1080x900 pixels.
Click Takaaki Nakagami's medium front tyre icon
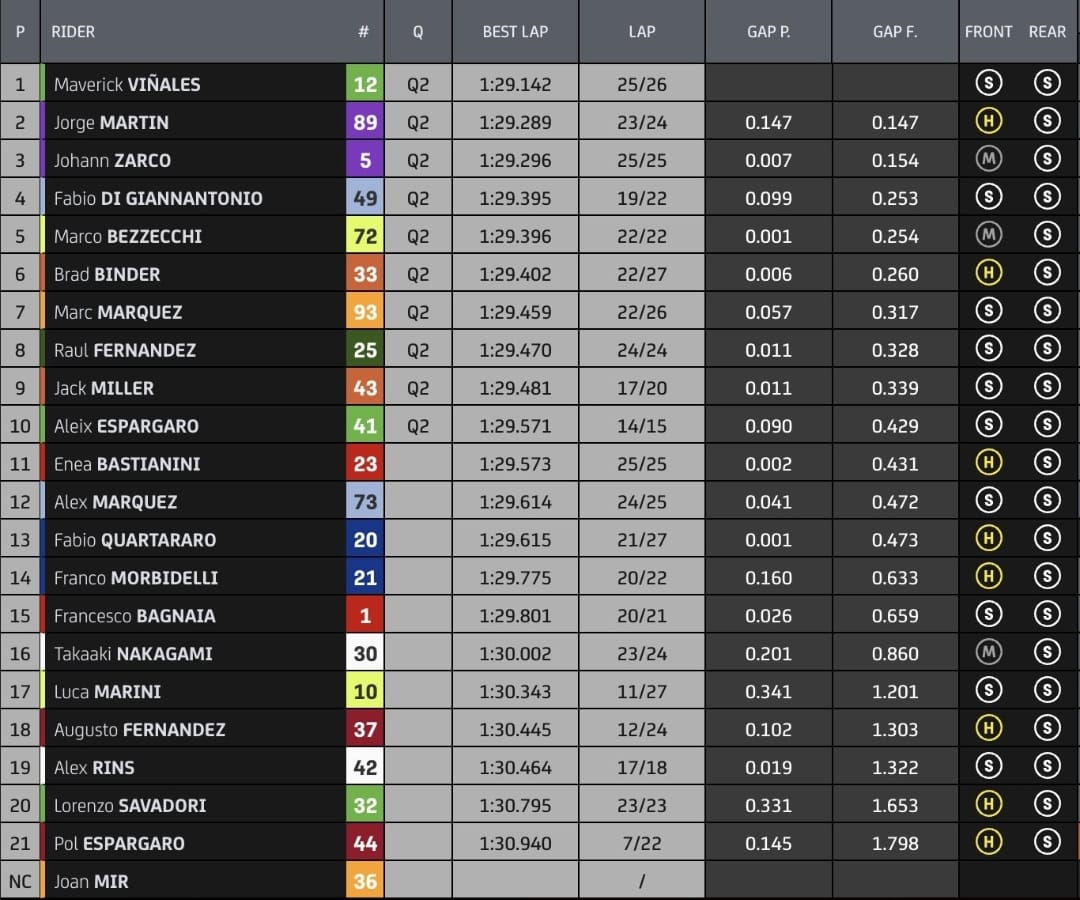(988, 654)
